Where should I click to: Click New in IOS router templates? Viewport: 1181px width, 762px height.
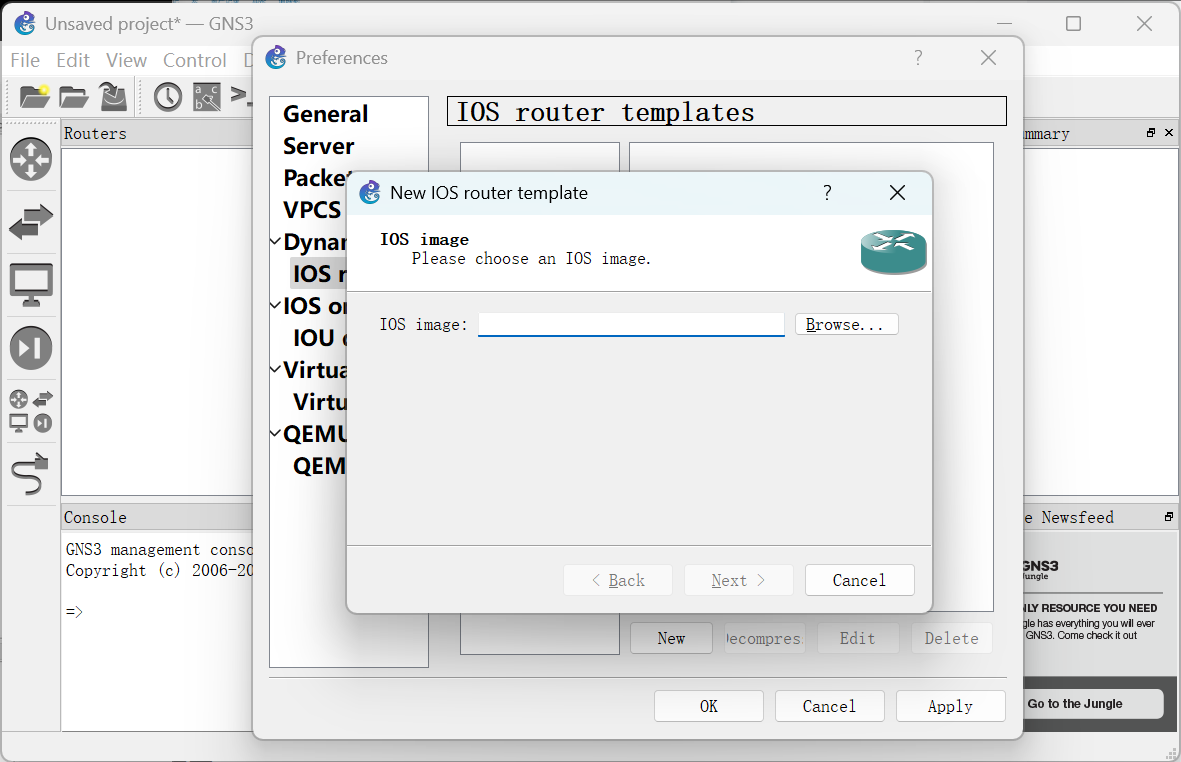coord(671,638)
